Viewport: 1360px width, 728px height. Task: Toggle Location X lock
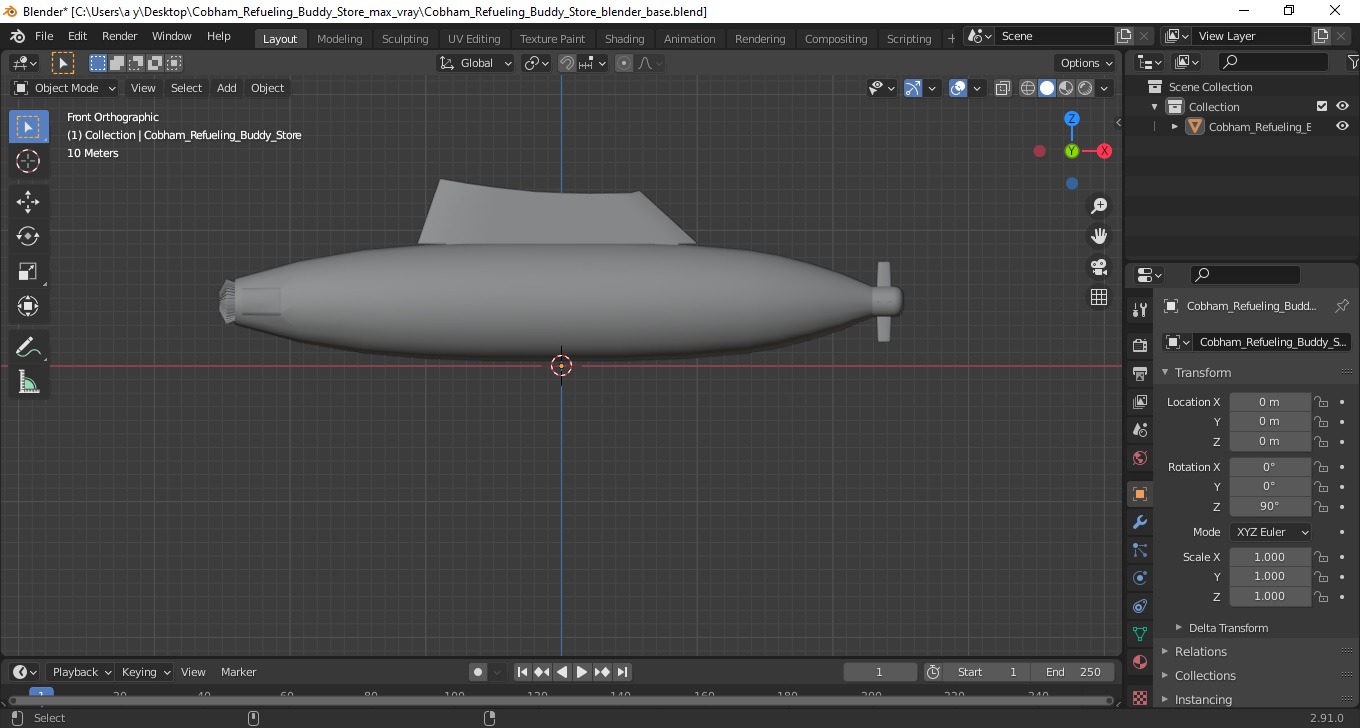[x=1321, y=402]
